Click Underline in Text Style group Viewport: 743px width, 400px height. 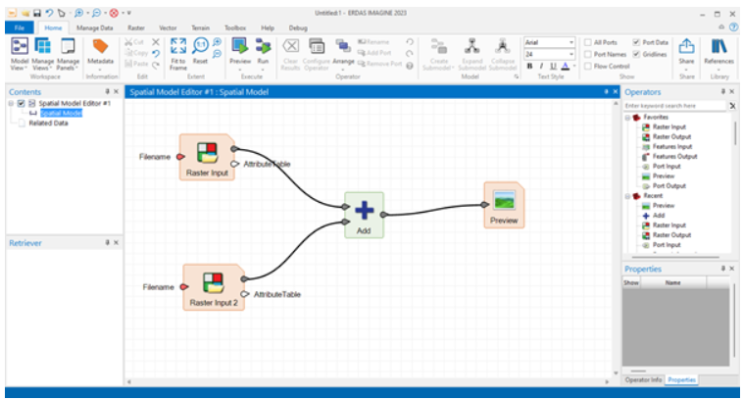point(553,66)
